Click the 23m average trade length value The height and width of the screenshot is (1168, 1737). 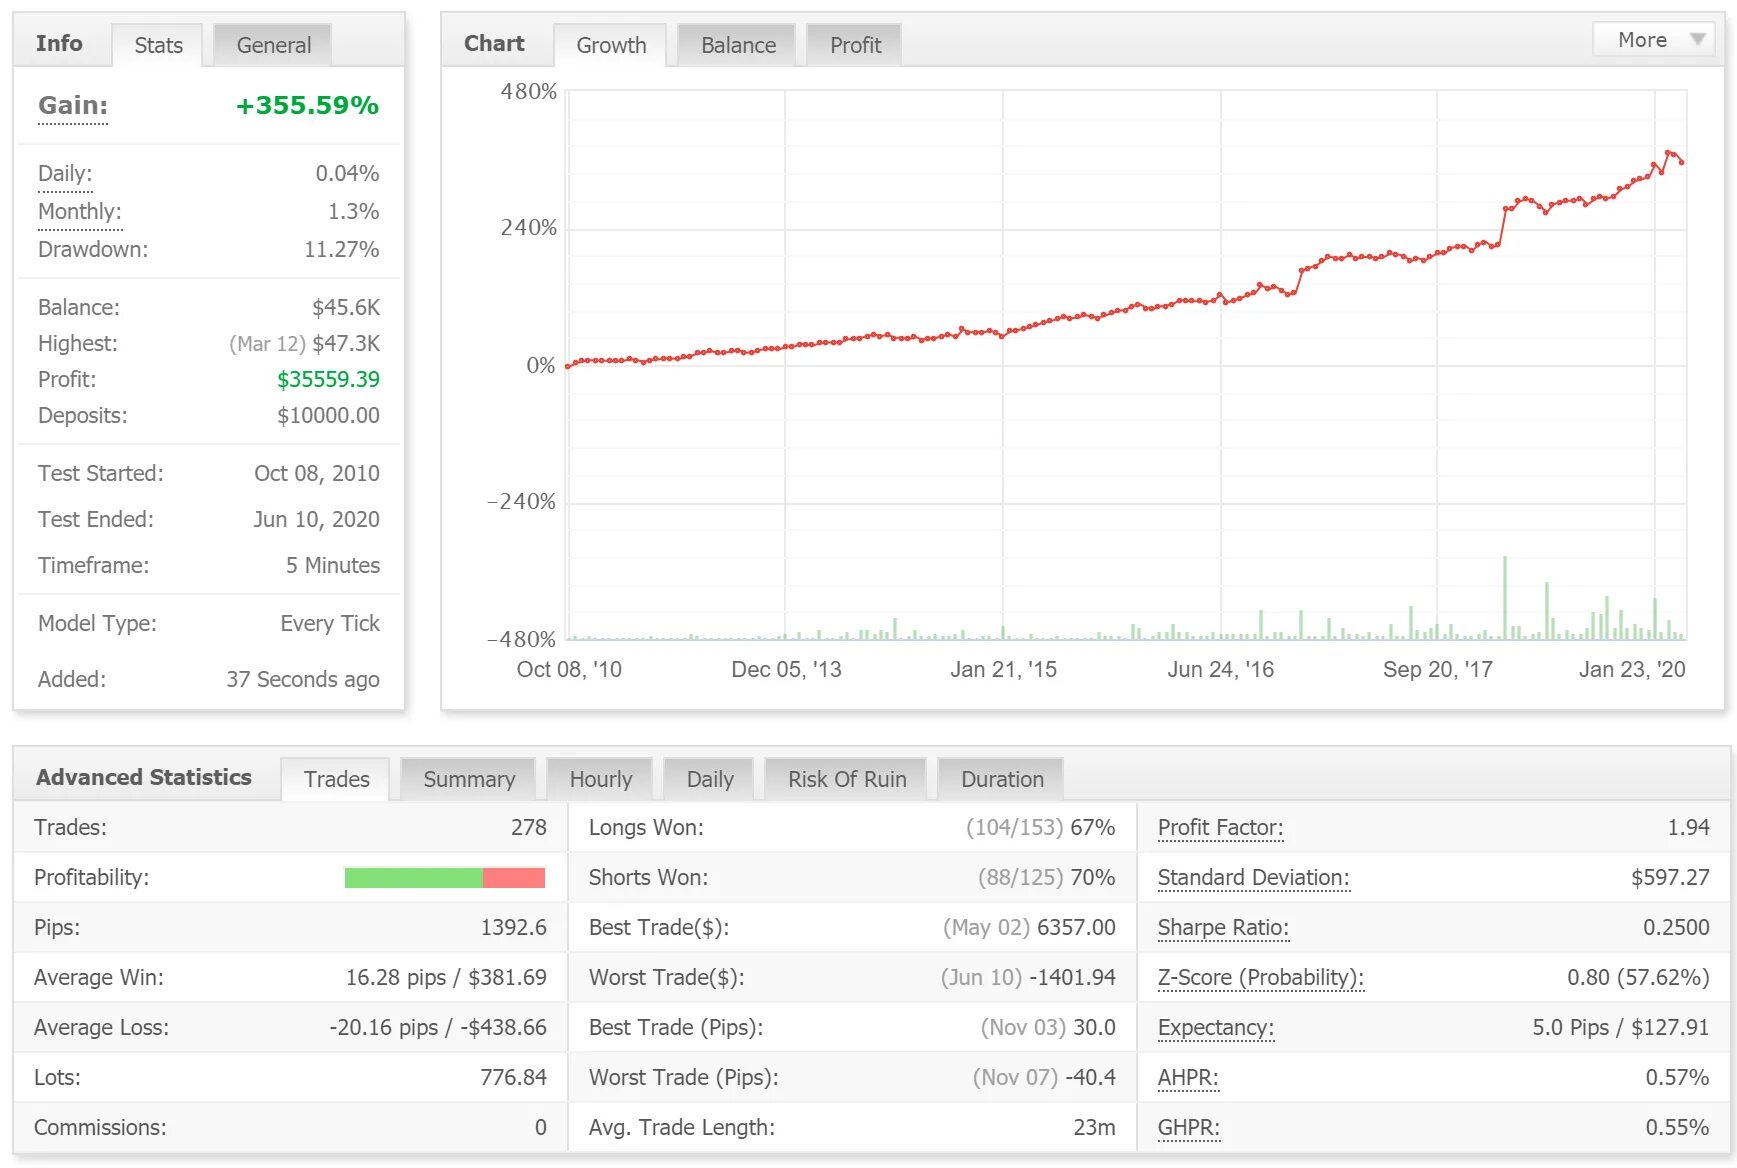(1094, 1127)
